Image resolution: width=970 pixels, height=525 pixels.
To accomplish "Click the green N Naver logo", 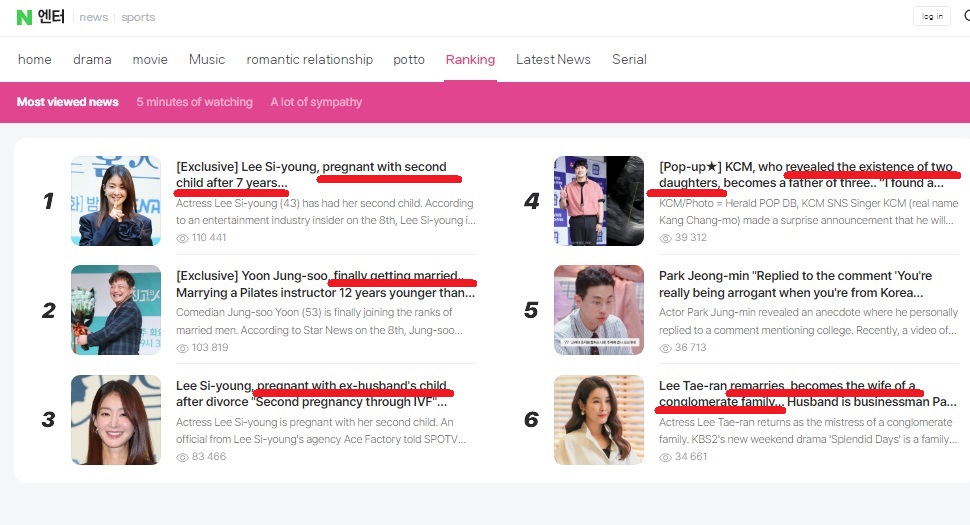I will click(24, 17).
